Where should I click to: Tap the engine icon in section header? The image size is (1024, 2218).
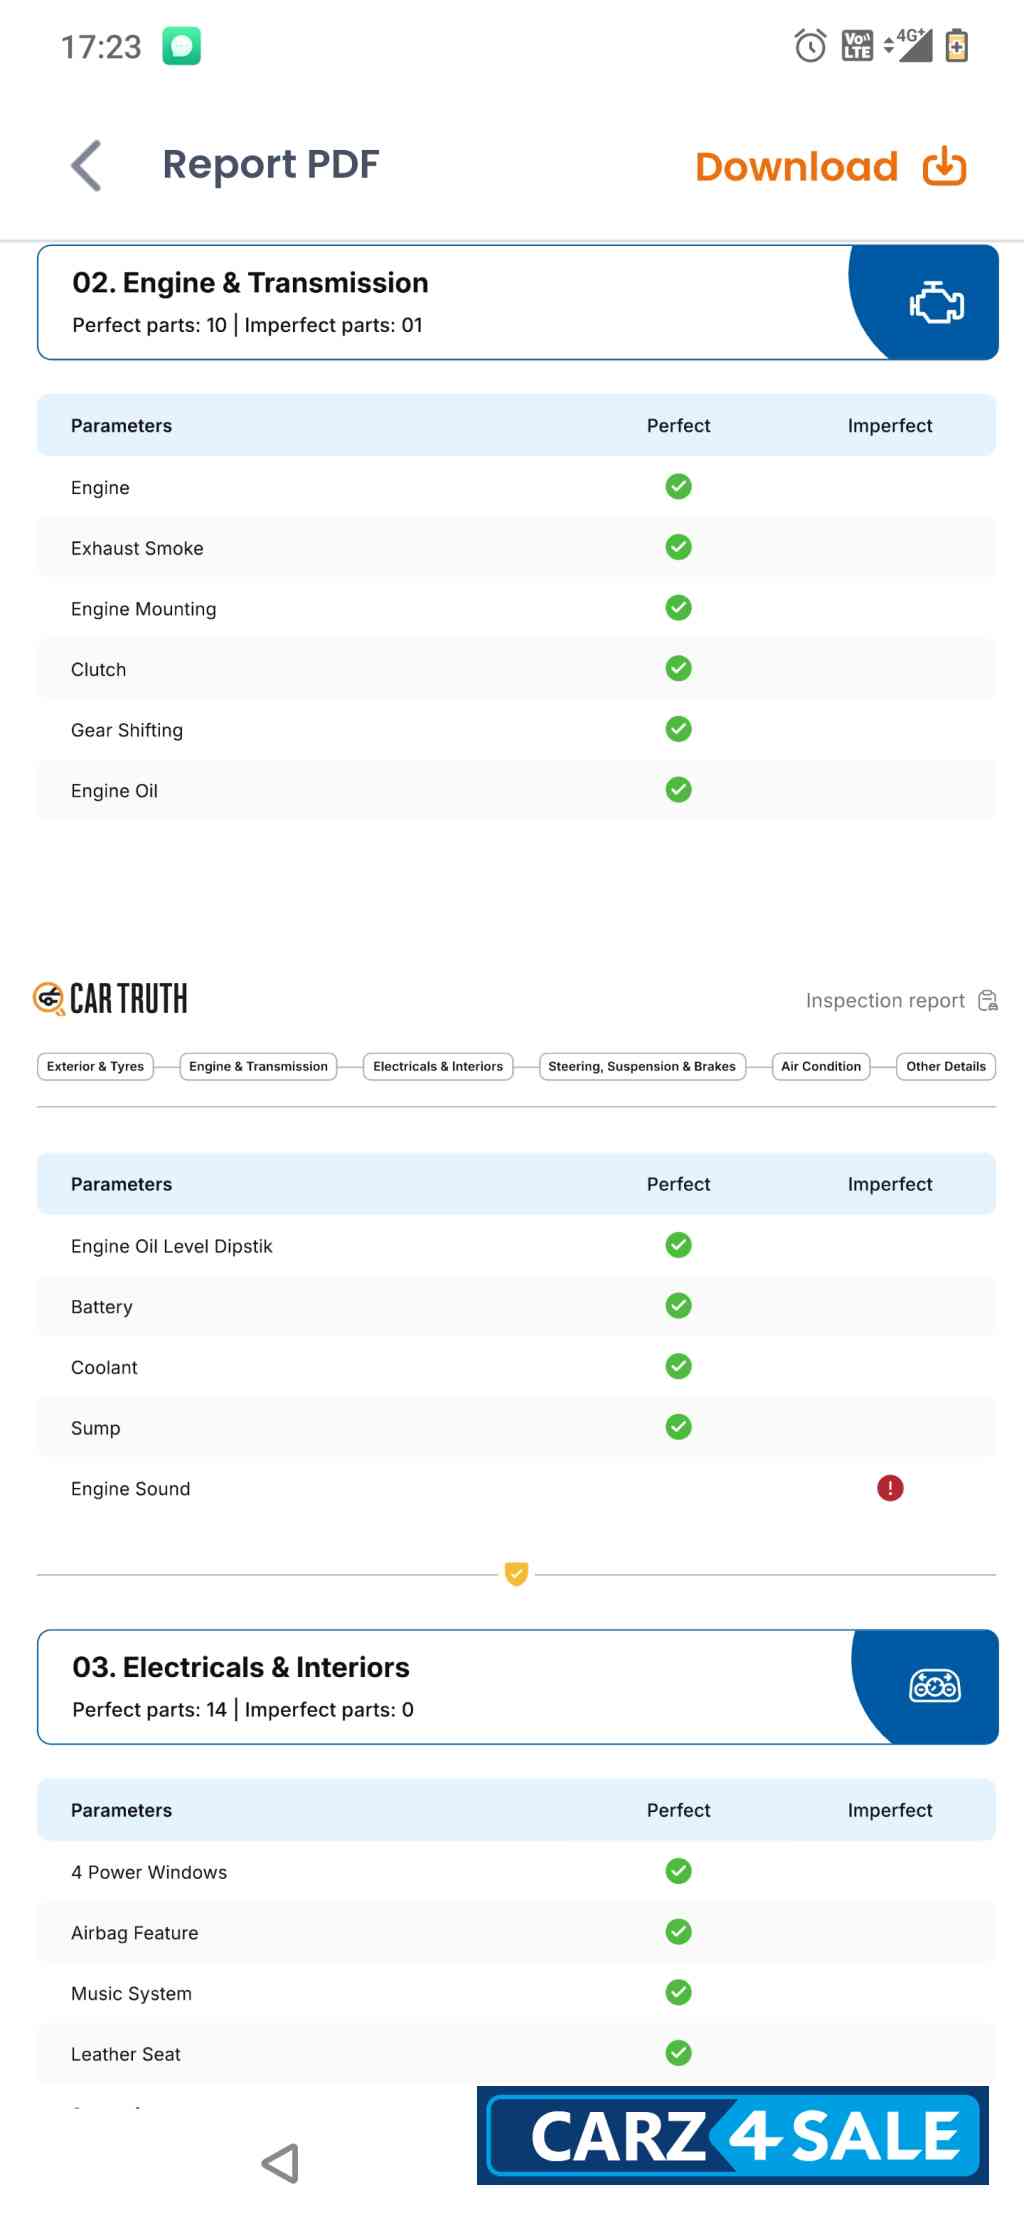pyautogui.click(x=936, y=303)
